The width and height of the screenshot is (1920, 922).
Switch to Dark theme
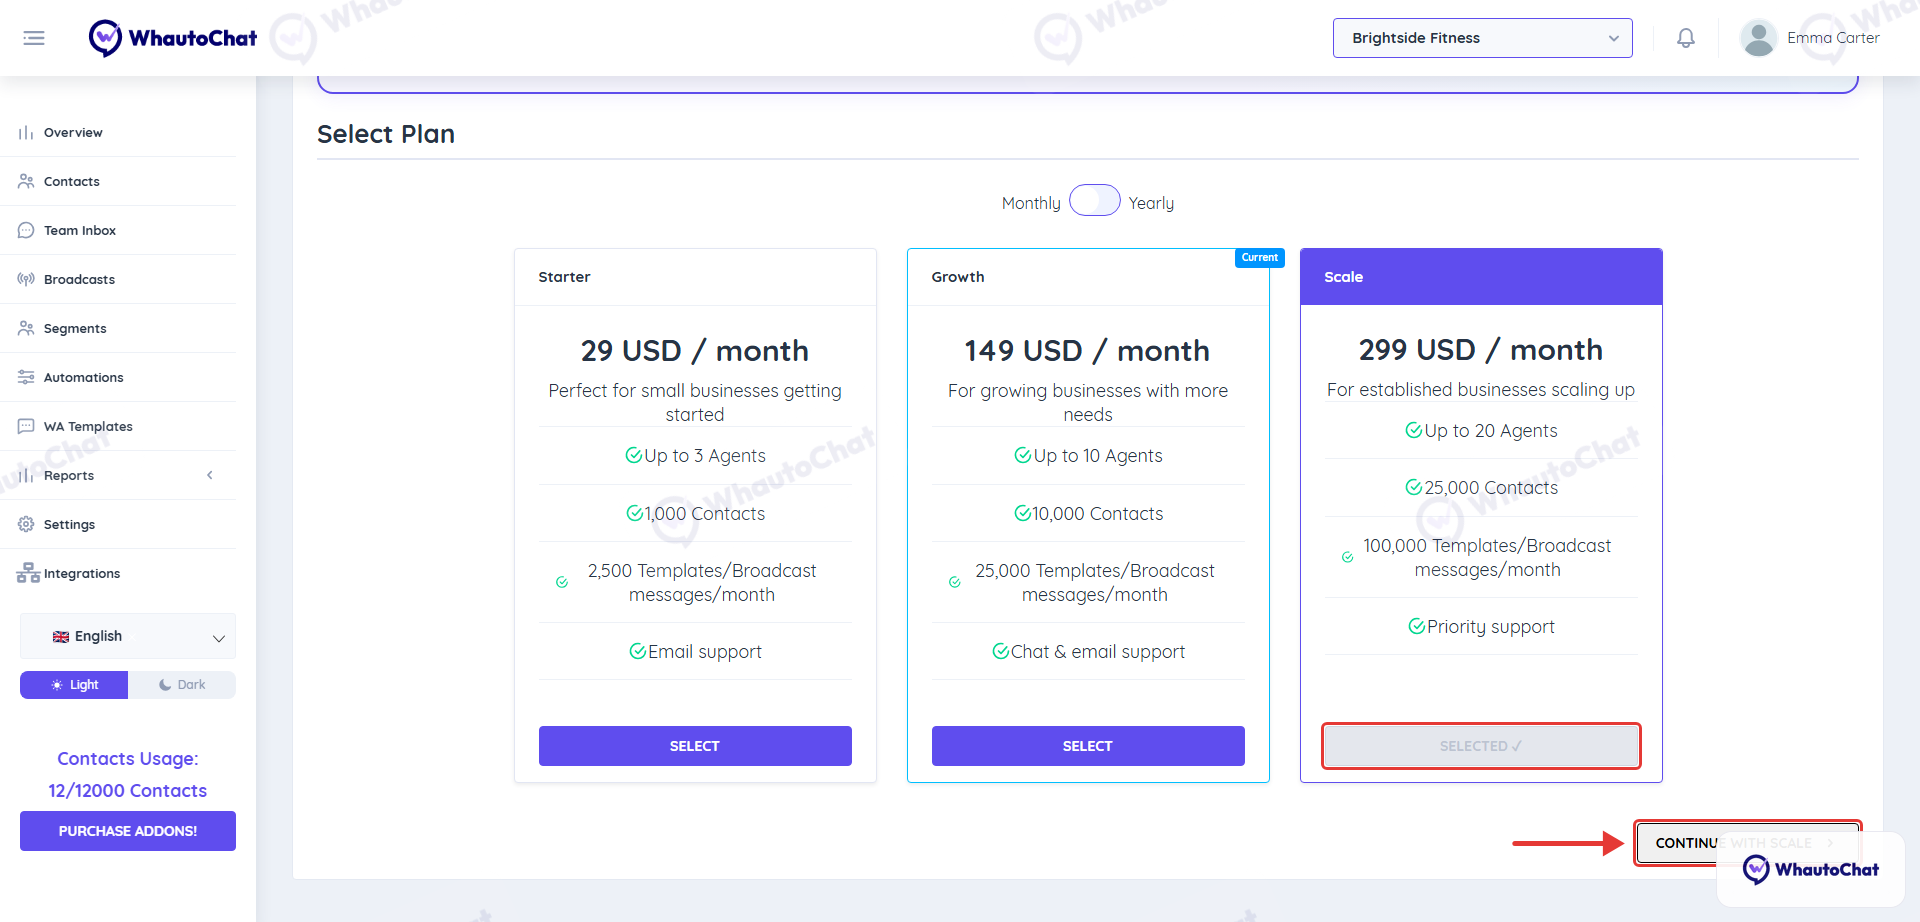[182, 685]
